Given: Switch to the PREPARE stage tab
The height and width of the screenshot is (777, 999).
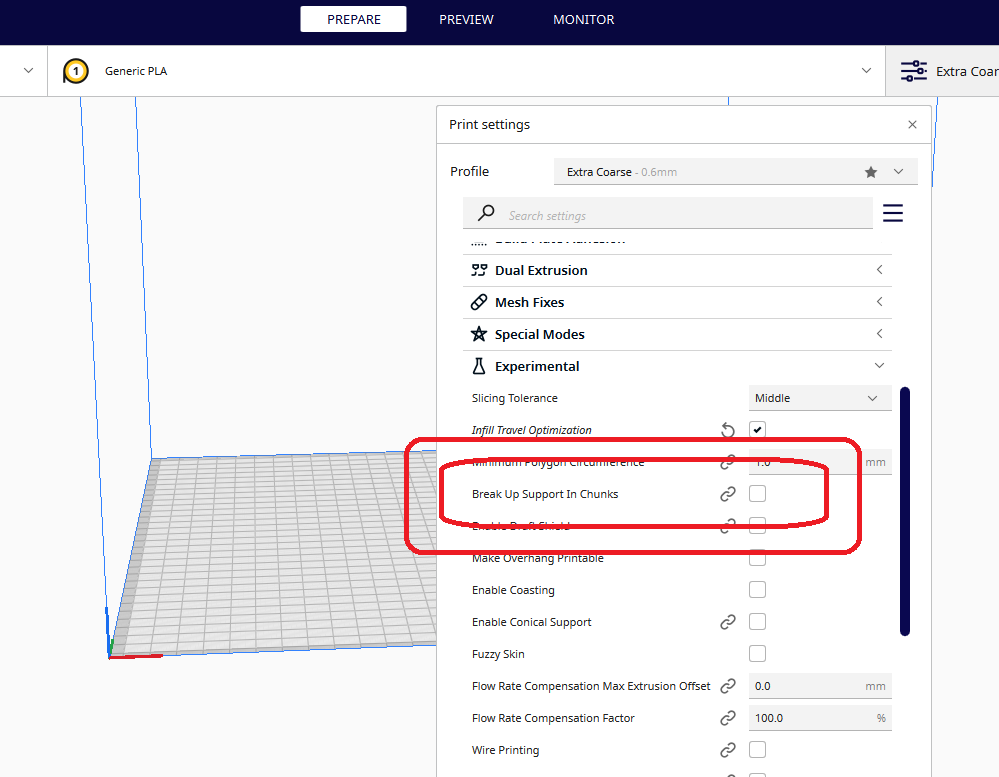Looking at the screenshot, I should pos(354,19).
